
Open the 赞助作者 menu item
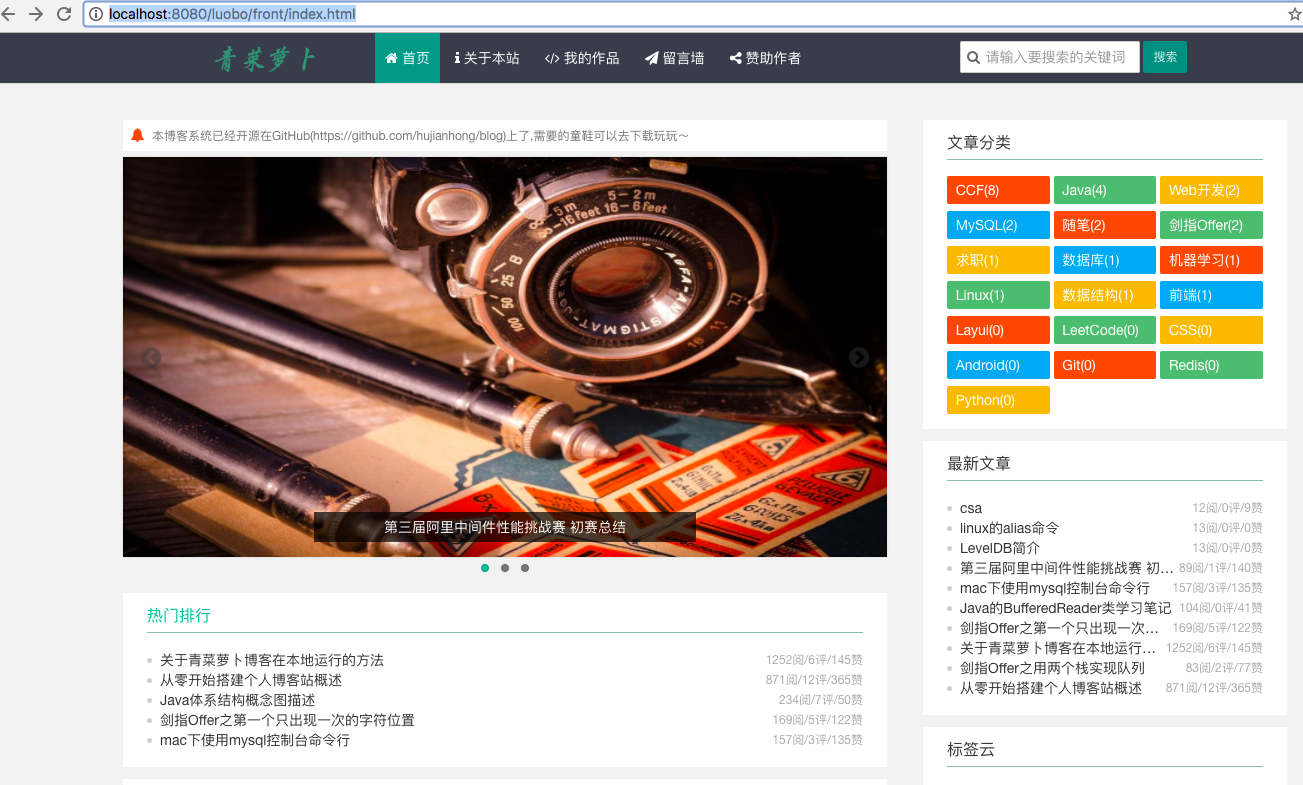coord(765,58)
